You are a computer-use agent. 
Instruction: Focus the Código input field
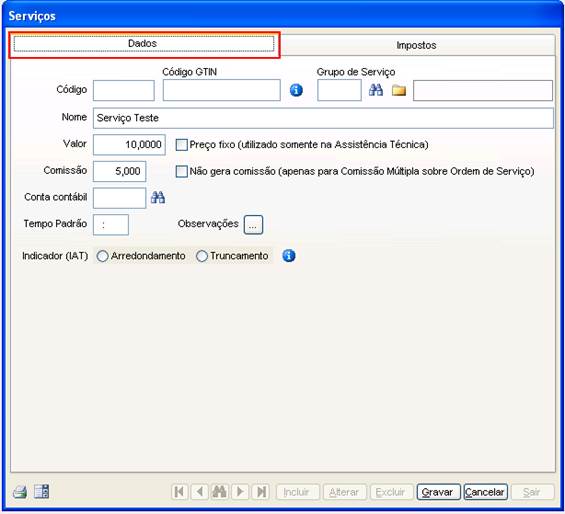click(x=124, y=90)
